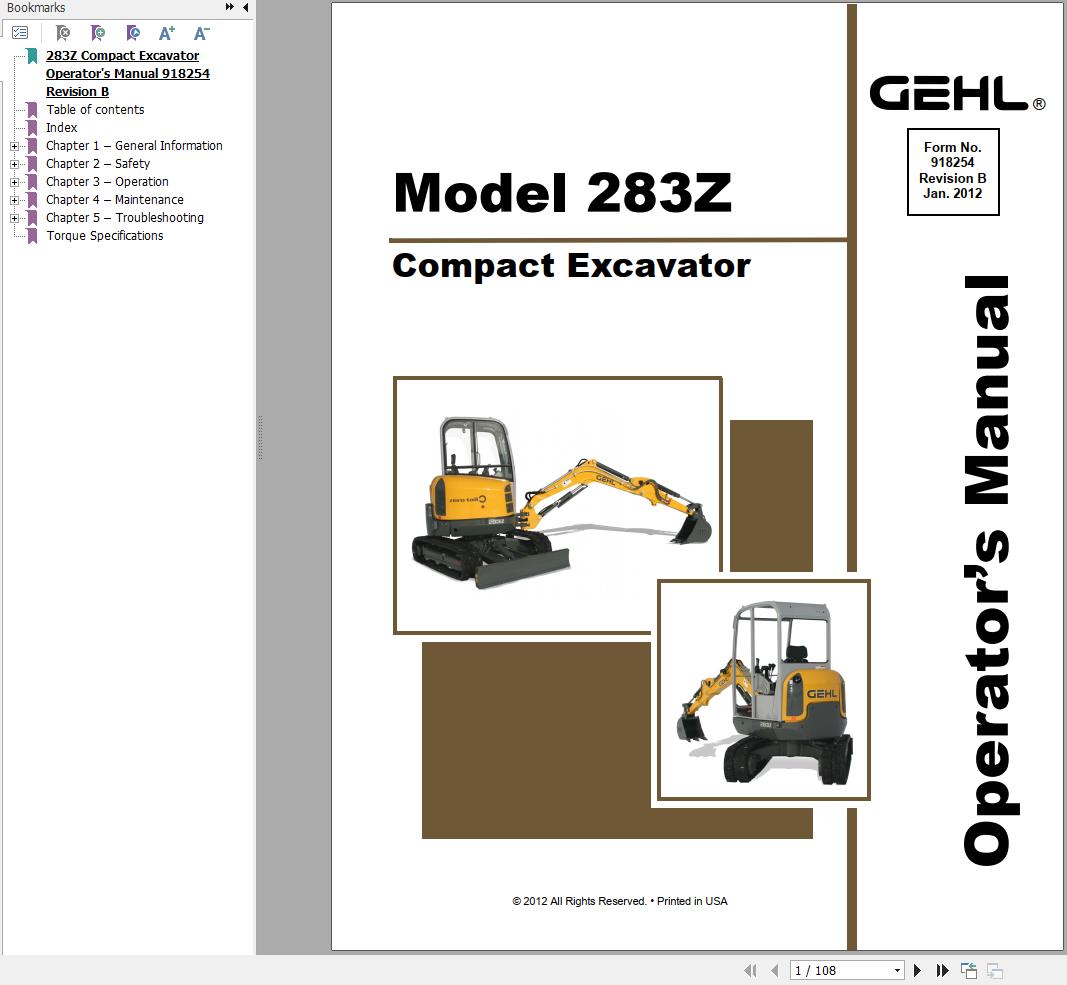Expand the Chapter 2 – Safety node
The height and width of the screenshot is (985, 1067).
[x=14, y=164]
